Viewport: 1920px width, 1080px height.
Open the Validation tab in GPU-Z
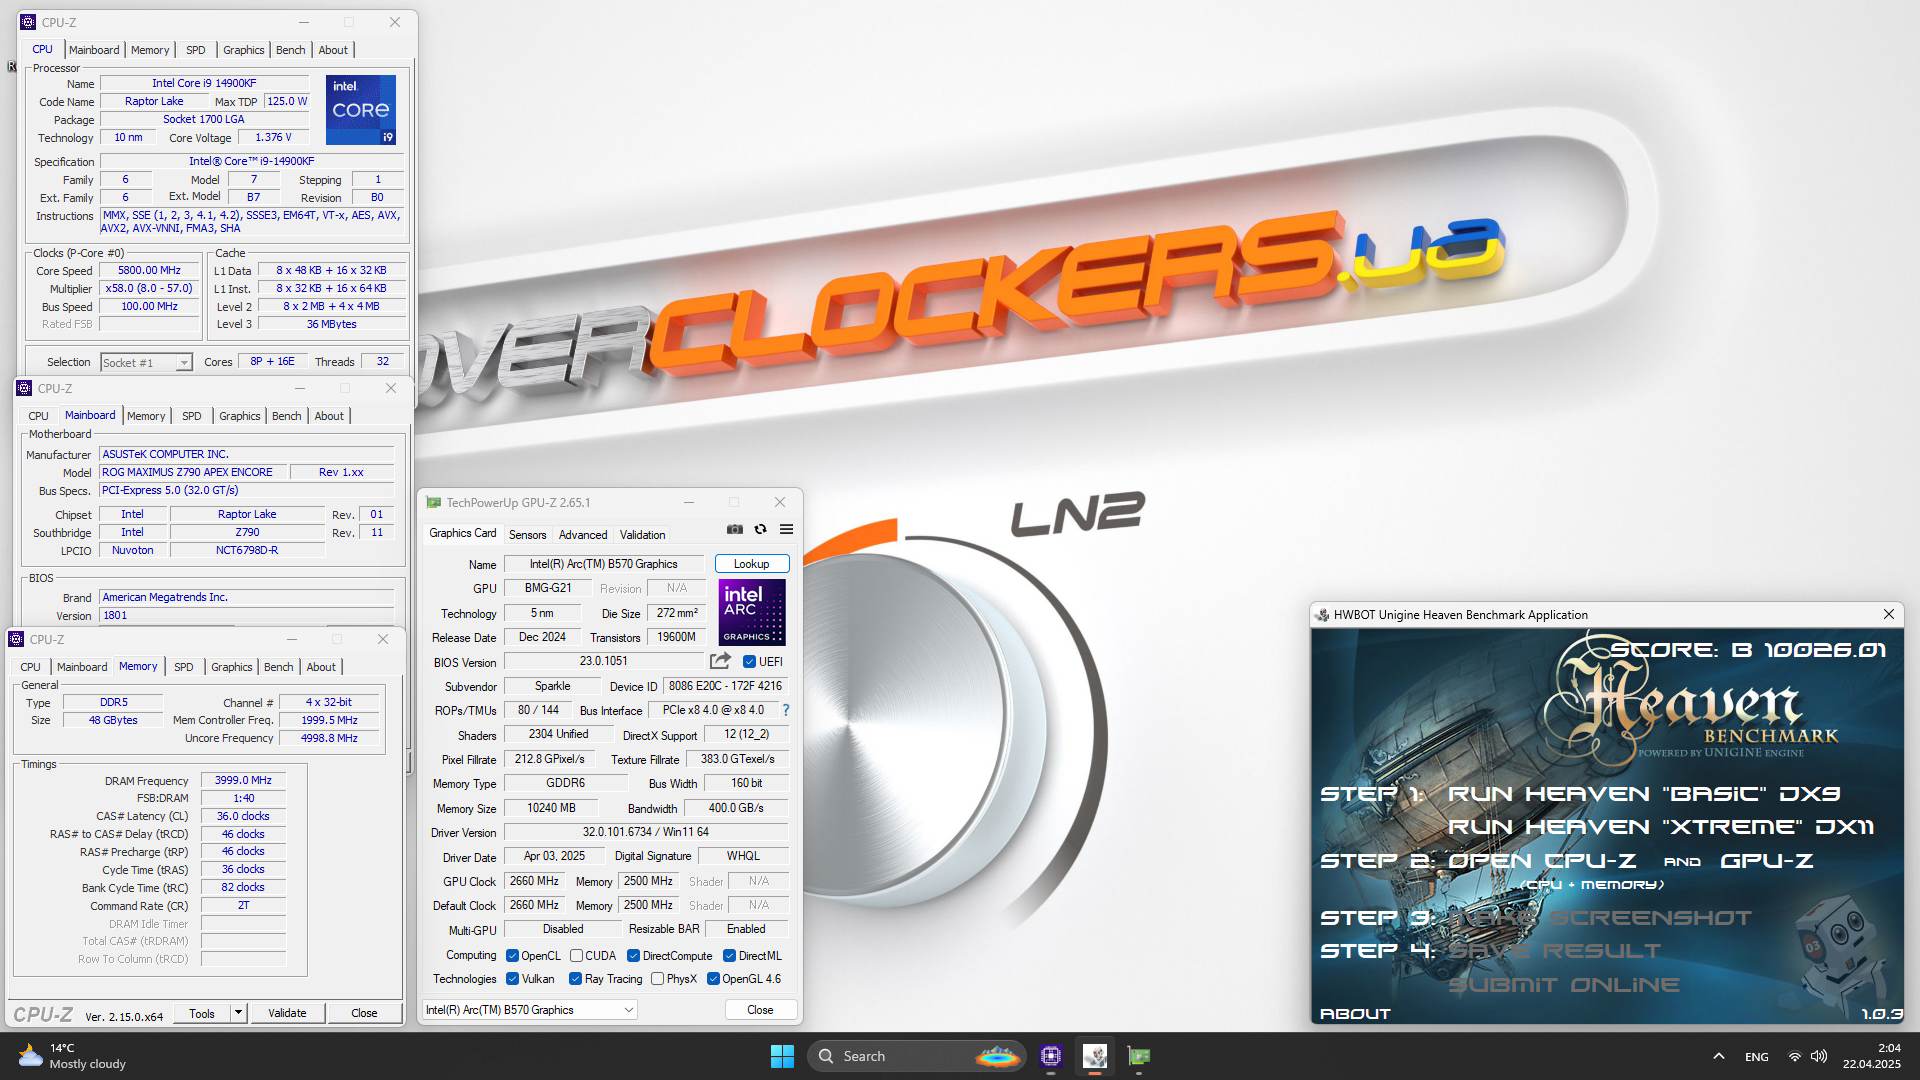[642, 535]
